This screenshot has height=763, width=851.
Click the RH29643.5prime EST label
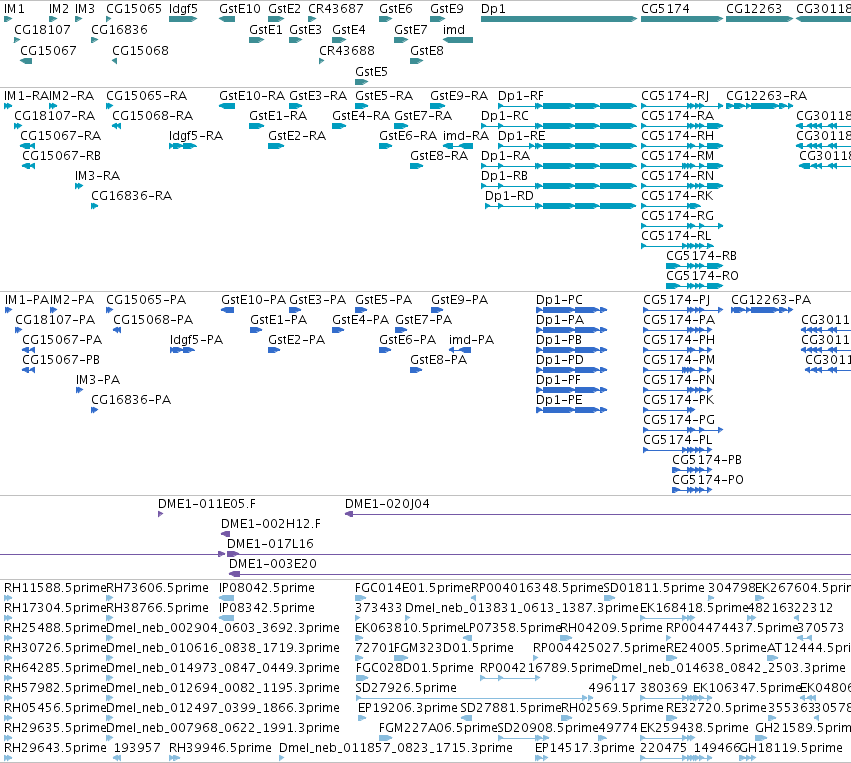(x=55, y=748)
